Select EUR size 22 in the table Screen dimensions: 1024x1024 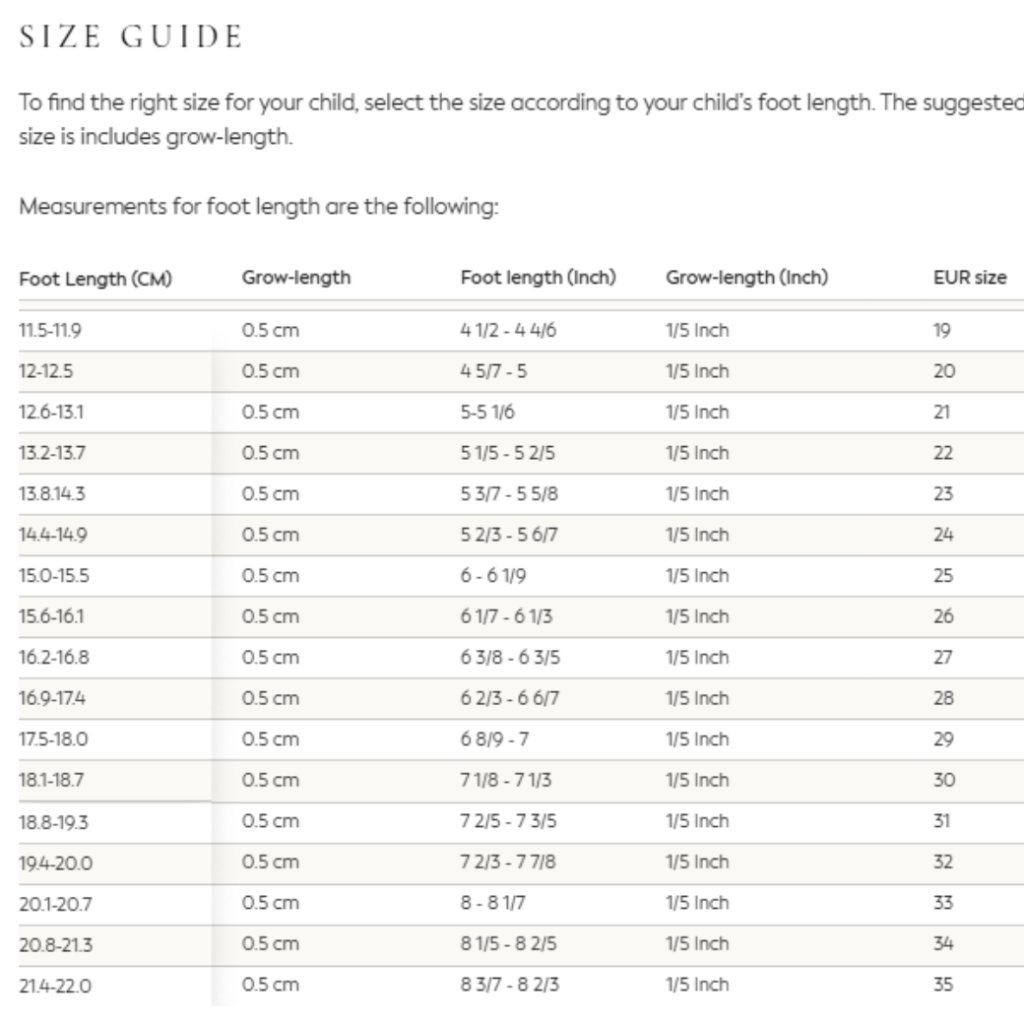[x=943, y=453]
